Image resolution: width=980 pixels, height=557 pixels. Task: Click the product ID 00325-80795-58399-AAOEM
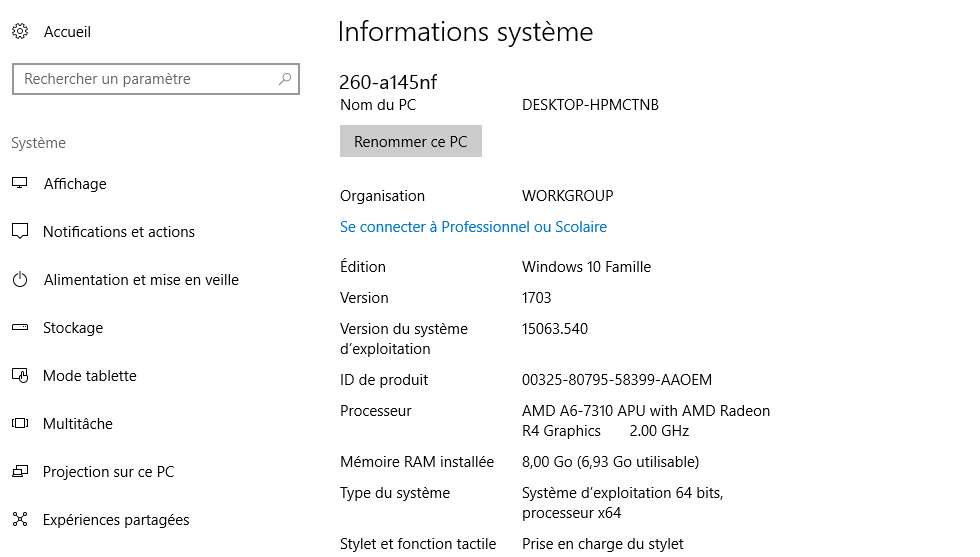616,380
